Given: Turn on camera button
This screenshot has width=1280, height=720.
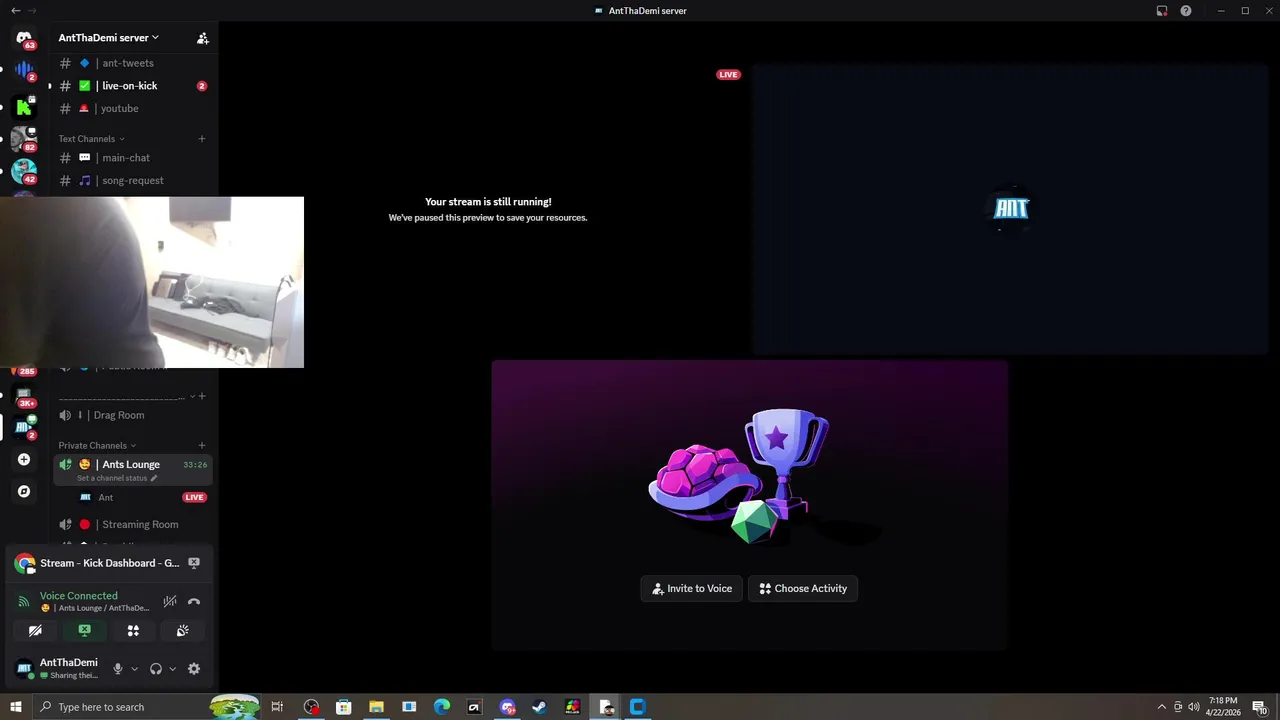Looking at the screenshot, I should point(35,631).
